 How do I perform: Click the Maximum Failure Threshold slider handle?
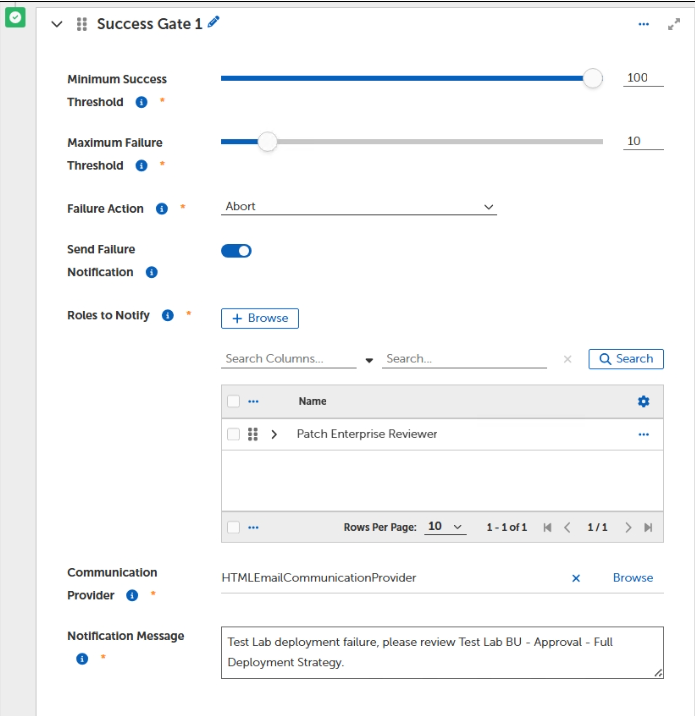point(267,142)
